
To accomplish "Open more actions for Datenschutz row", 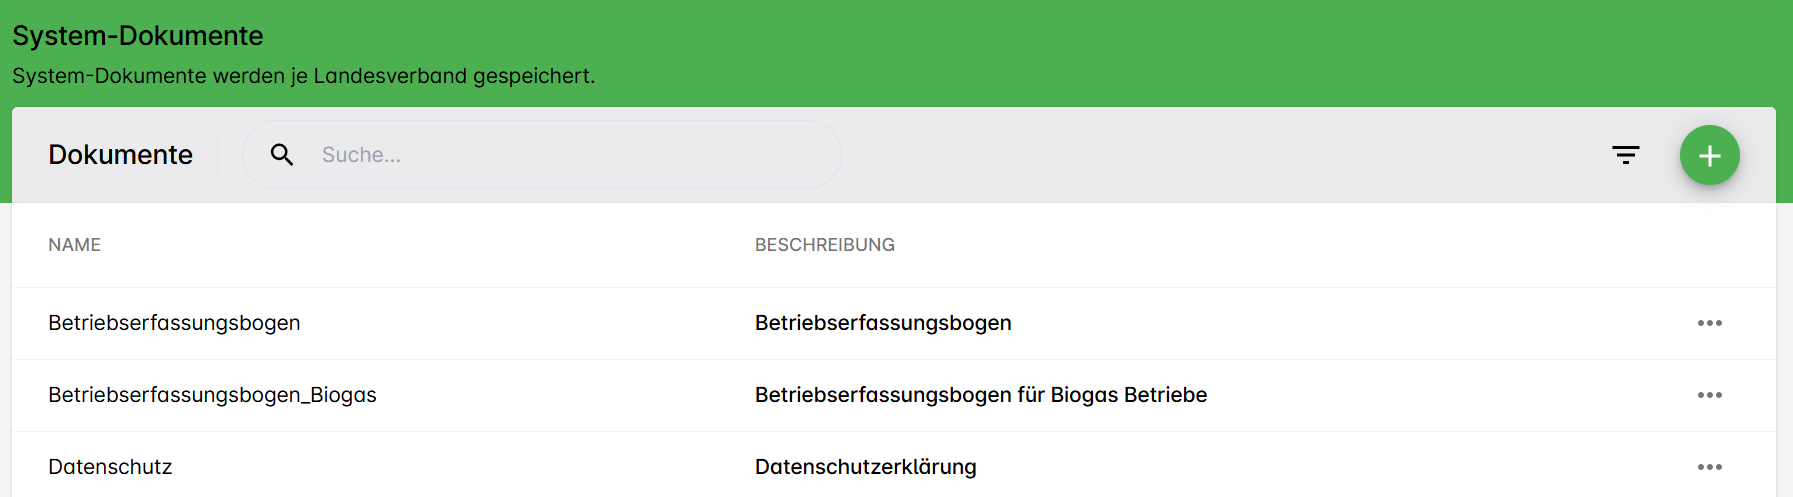I will [x=1709, y=467].
